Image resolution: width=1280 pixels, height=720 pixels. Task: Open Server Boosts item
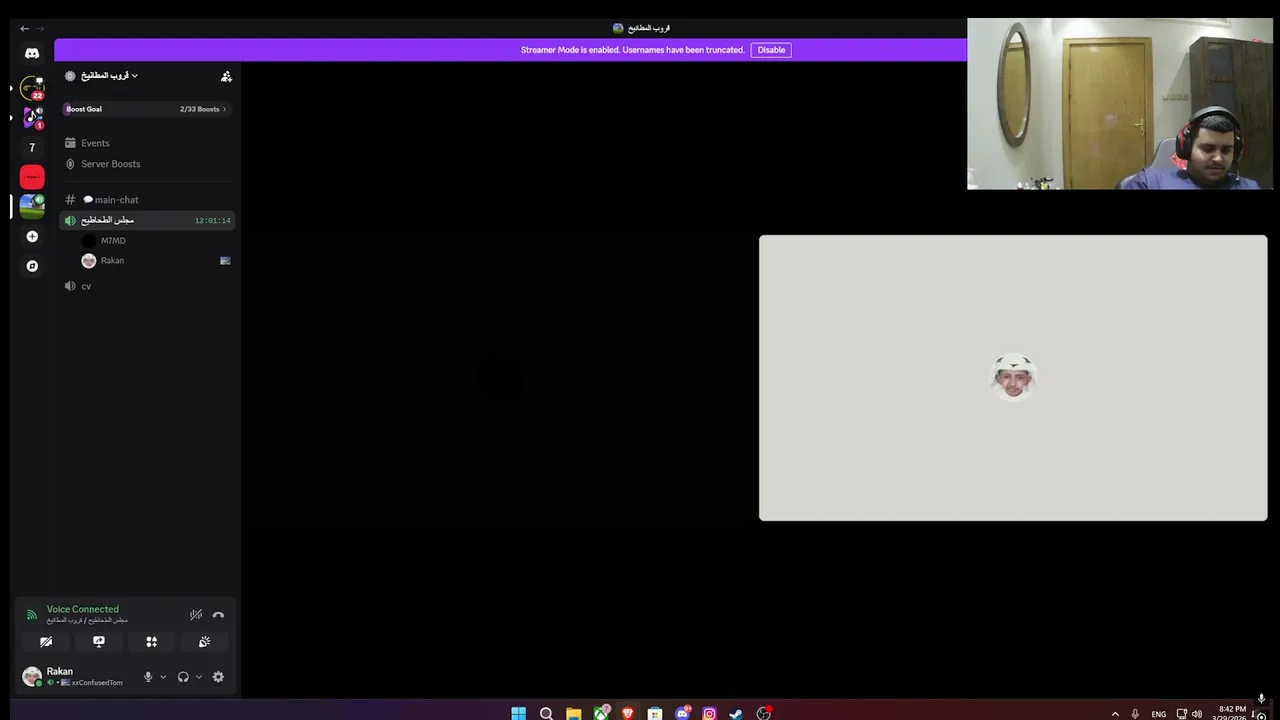147,164
